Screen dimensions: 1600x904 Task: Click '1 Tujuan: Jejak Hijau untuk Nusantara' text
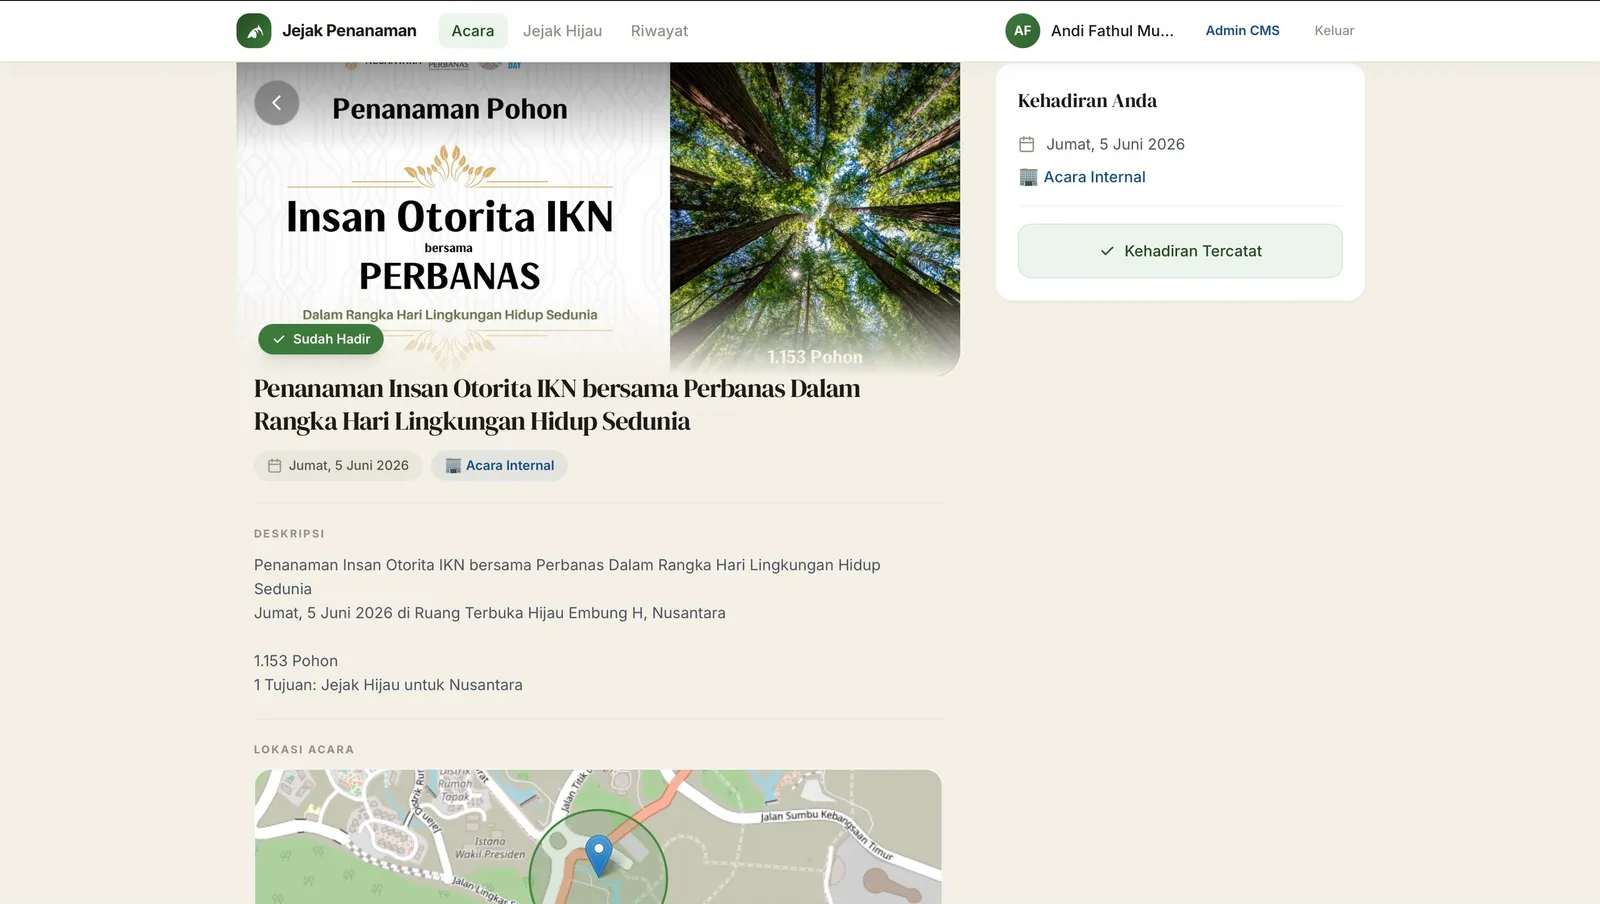388,685
